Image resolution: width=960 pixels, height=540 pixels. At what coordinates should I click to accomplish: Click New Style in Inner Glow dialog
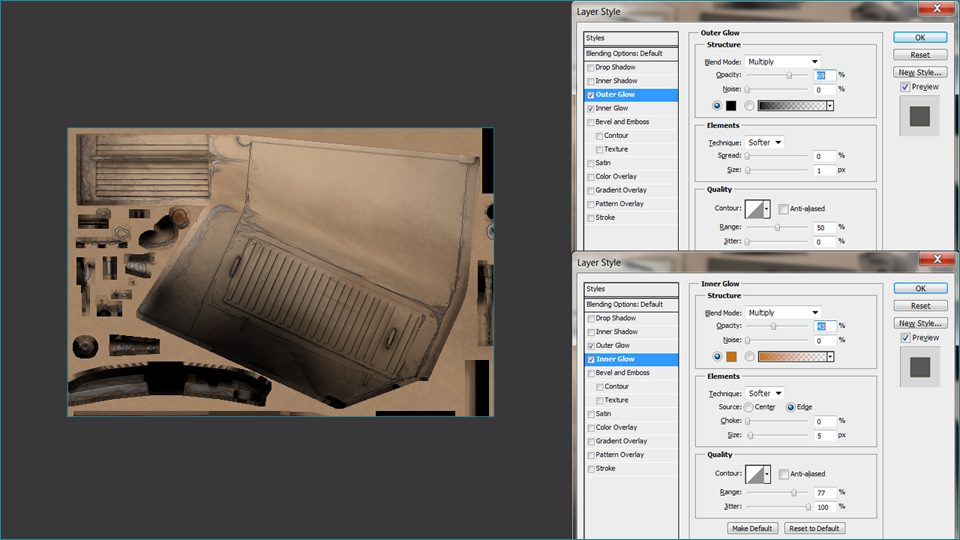pos(921,323)
